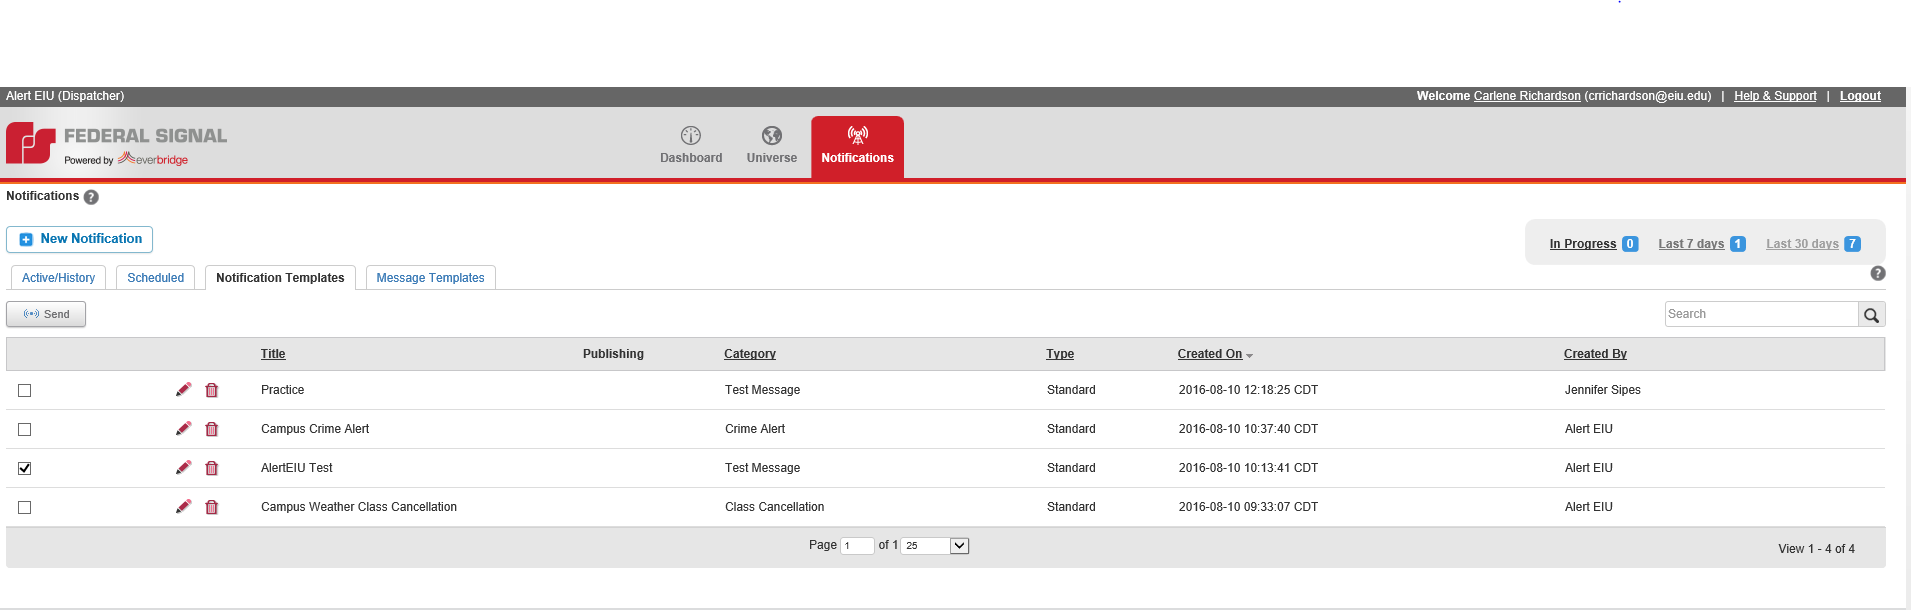Click the search magnifier icon

tap(1871, 315)
